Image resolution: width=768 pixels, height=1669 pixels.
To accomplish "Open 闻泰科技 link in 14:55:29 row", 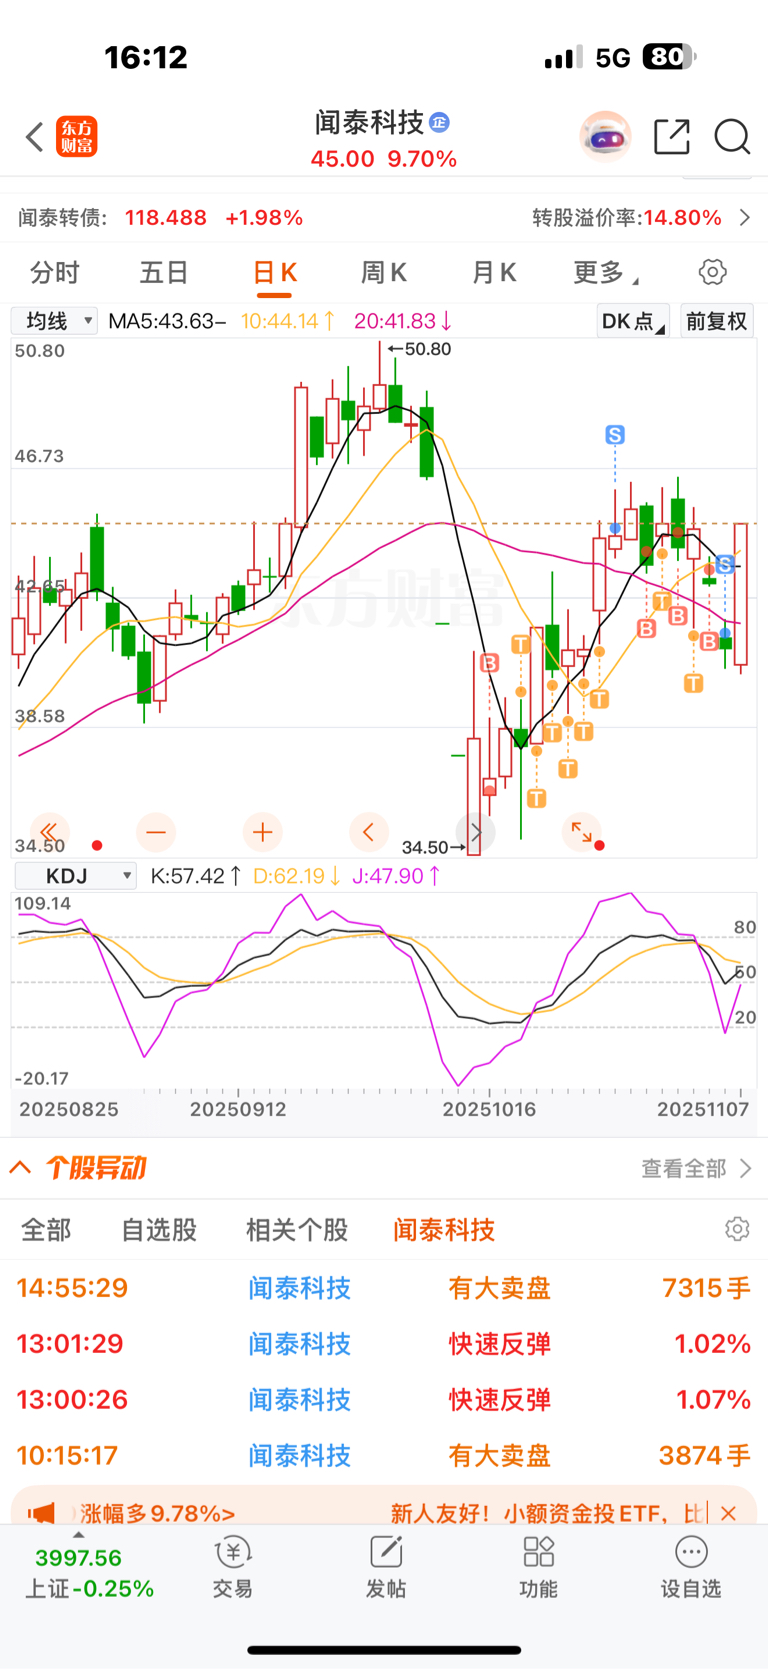I will click(x=300, y=1288).
